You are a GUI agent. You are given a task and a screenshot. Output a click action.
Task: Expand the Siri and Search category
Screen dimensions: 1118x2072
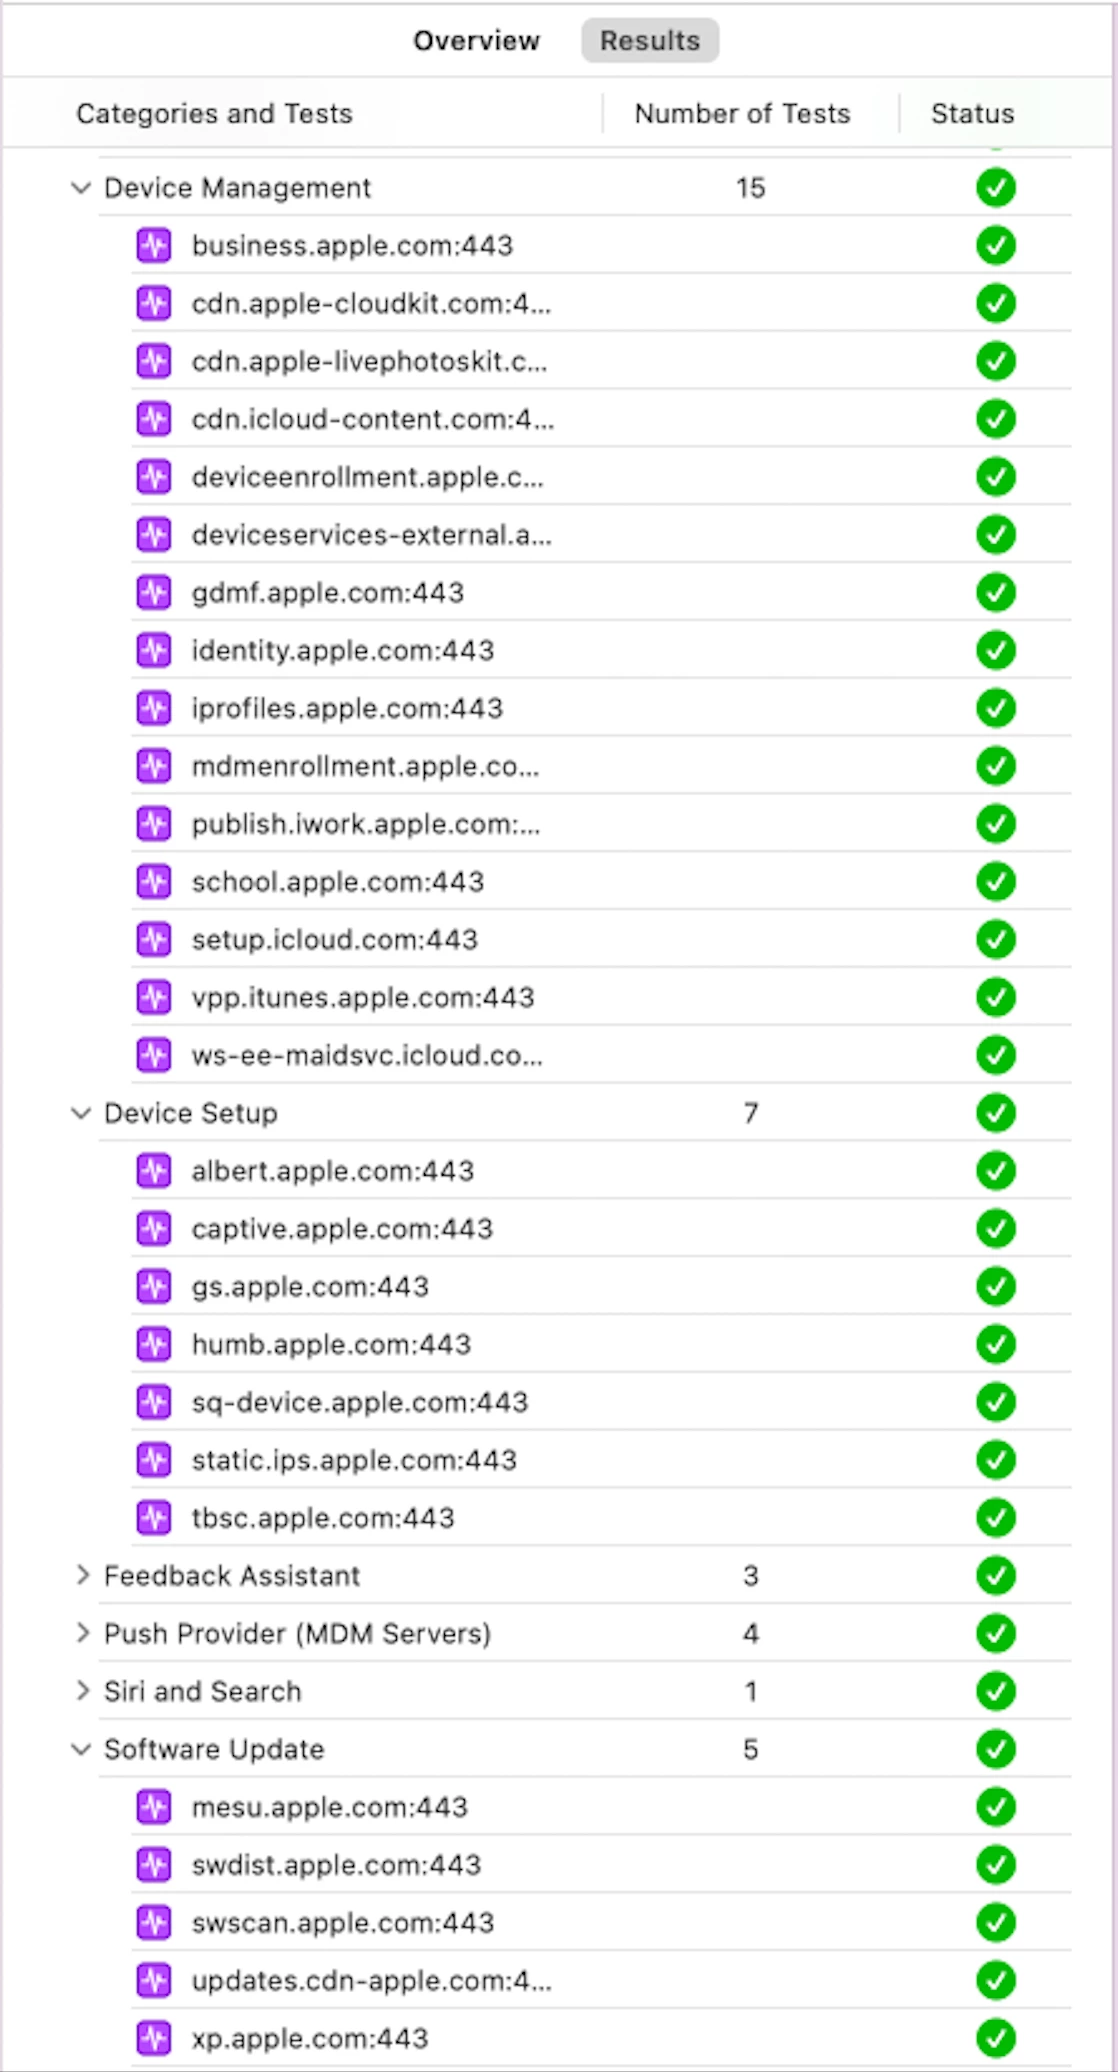pos(81,1691)
